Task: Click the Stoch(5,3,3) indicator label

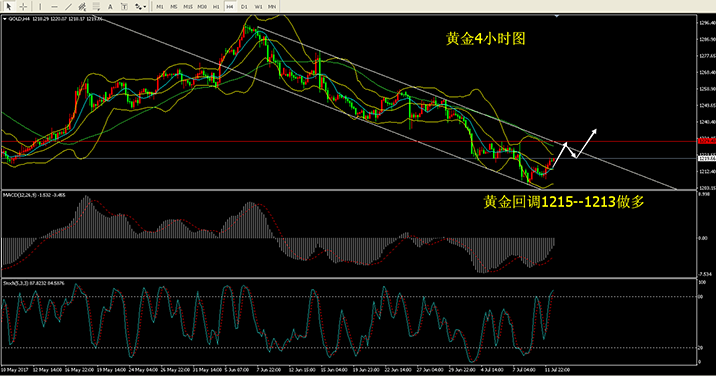Action: coord(34,283)
